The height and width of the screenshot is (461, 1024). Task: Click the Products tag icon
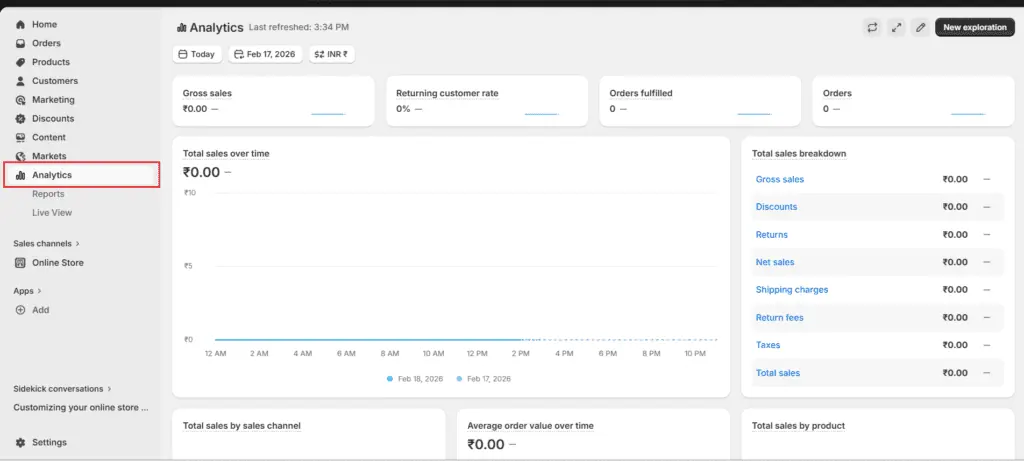click(20, 63)
